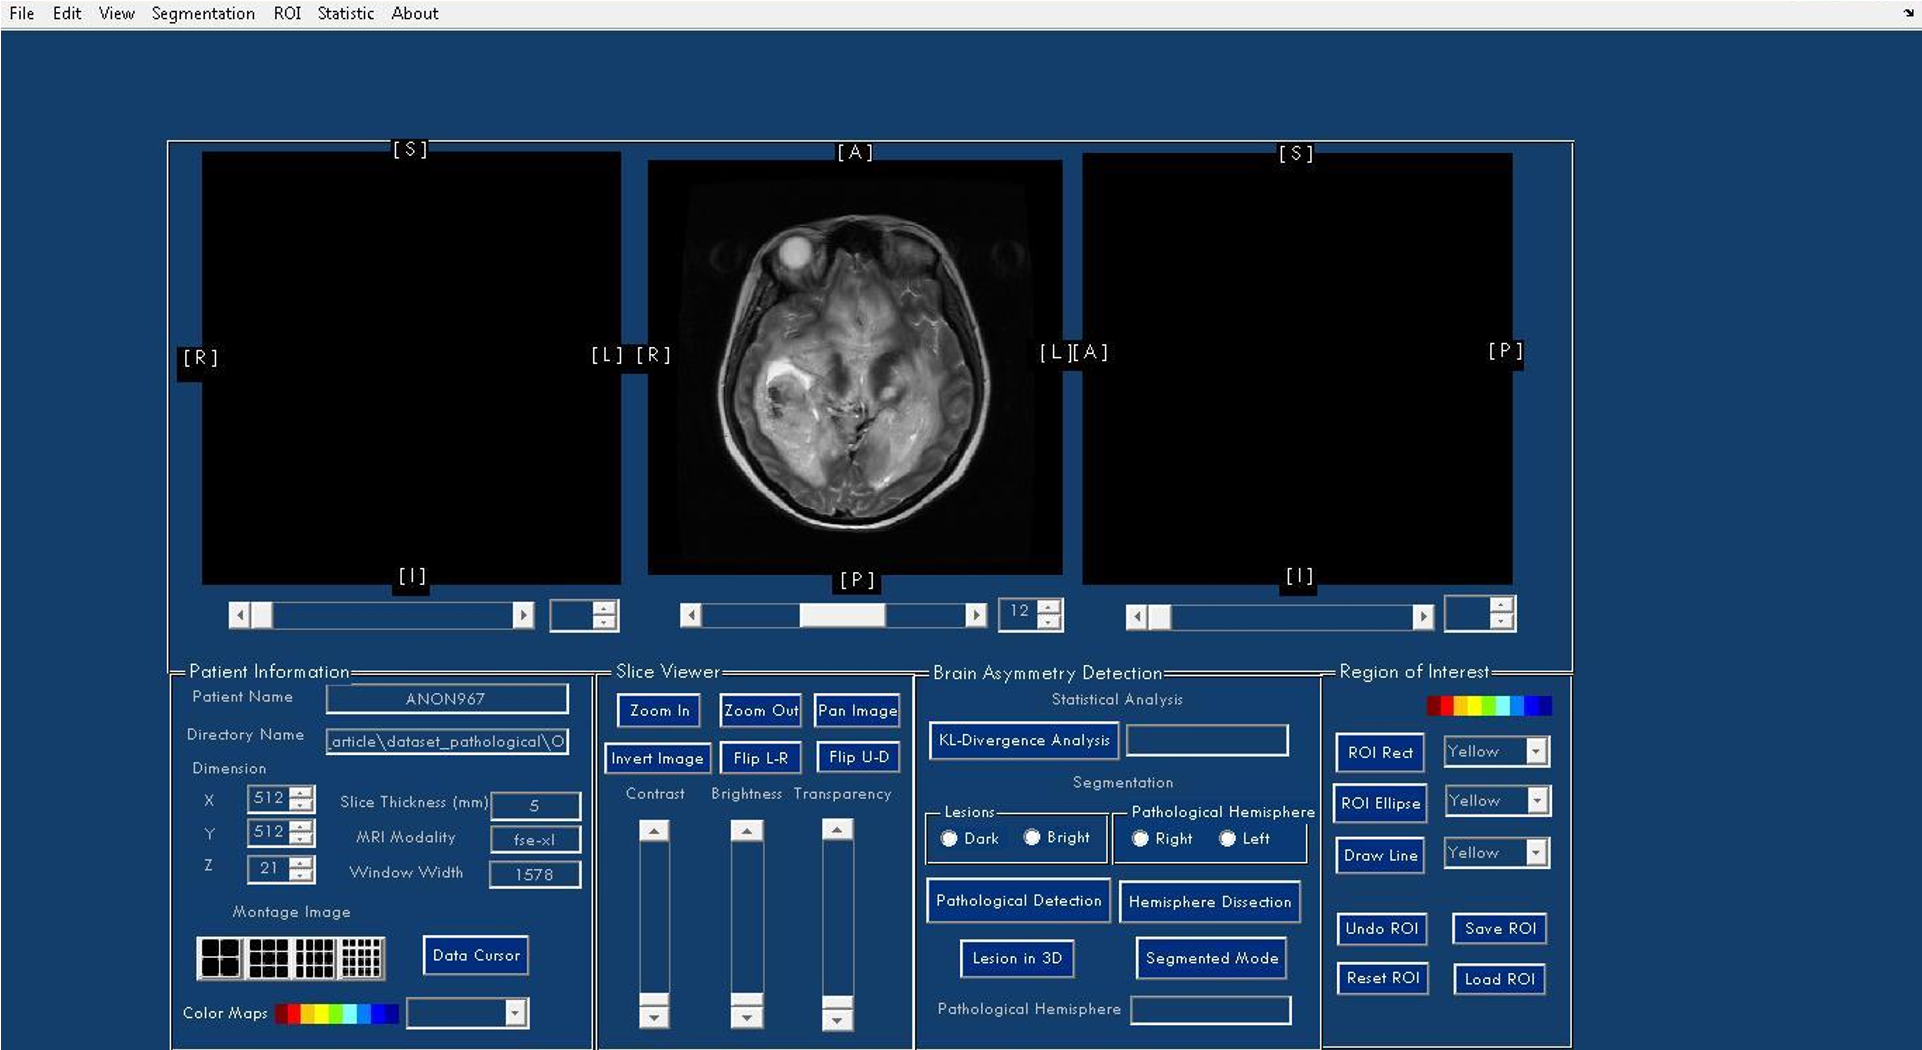The height and width of the screenshot is (1050, 1922).
Task: Open the ROI menu
Action: 287,13
